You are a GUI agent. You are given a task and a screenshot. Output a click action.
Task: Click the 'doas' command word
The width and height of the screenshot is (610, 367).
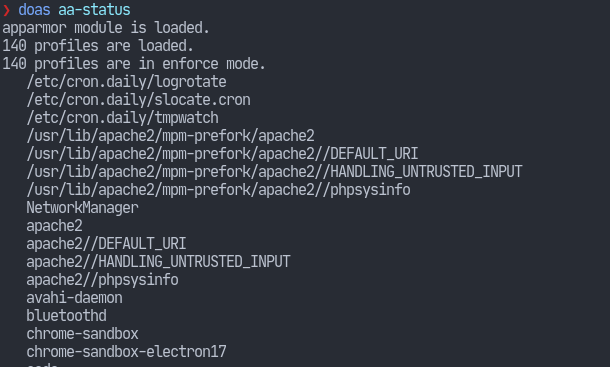tap(34, 10)
